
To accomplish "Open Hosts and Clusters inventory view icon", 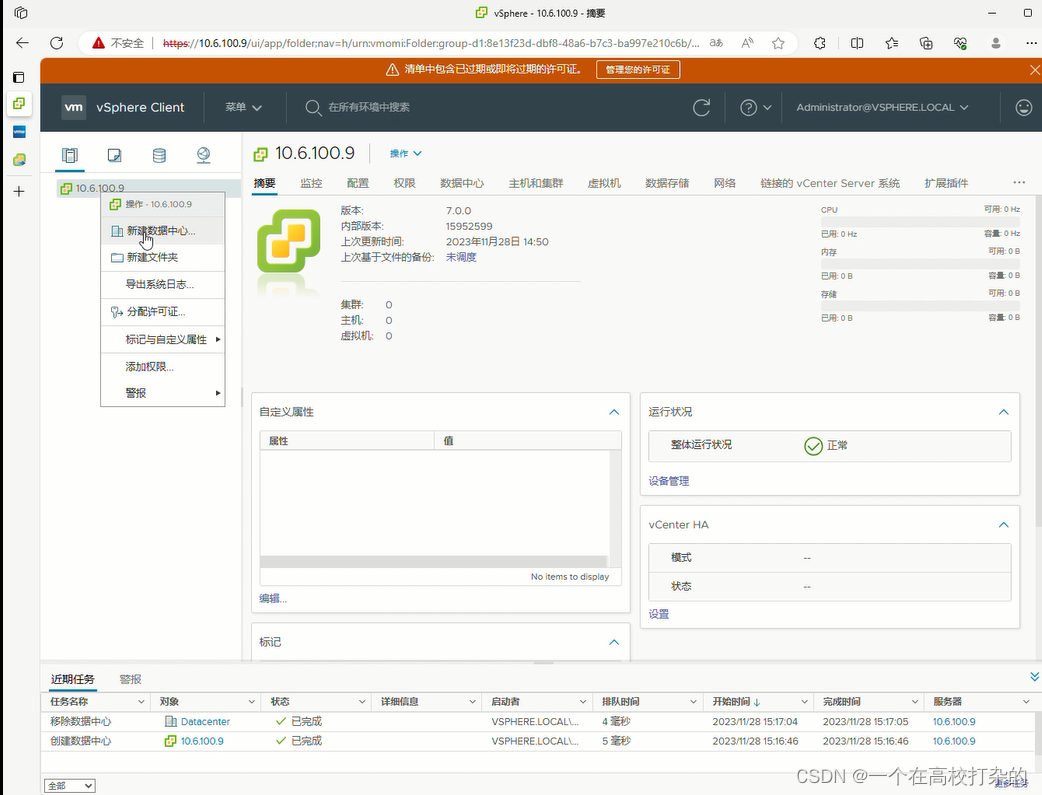I will coord(70,156).
